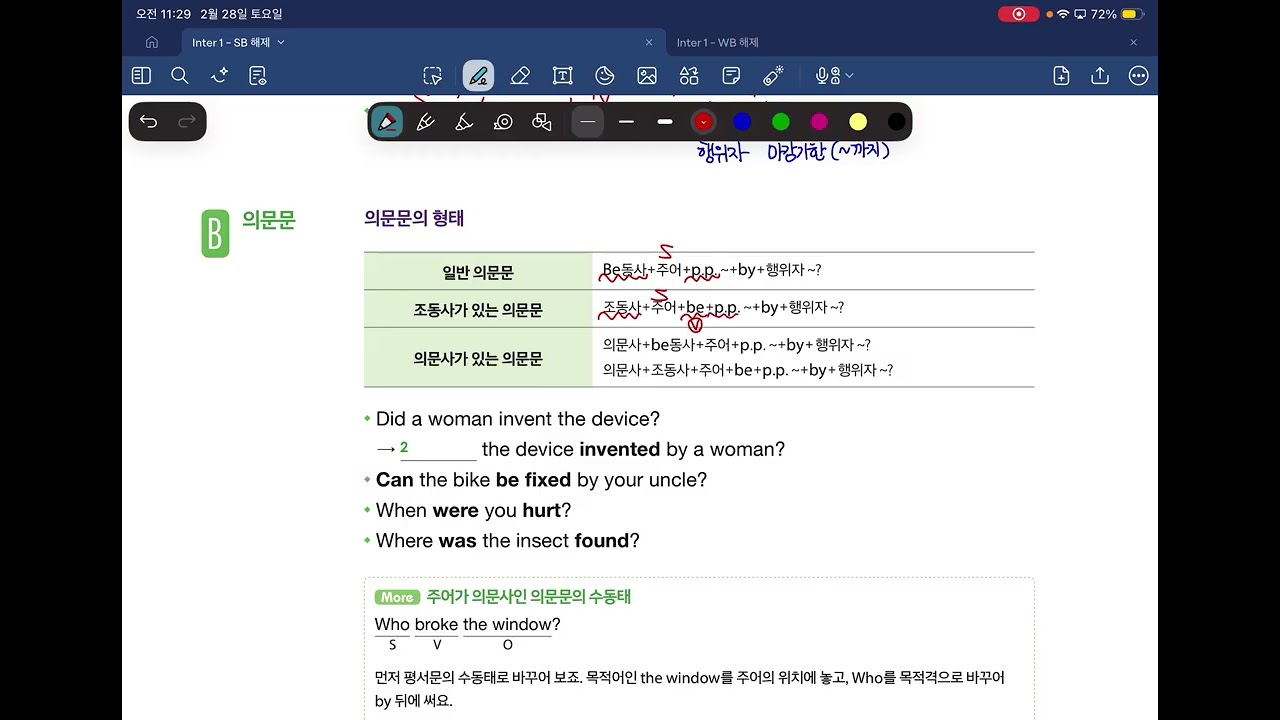Select the sticky note tool
Screen dimensions: 1280x720
tap(731, 76)
